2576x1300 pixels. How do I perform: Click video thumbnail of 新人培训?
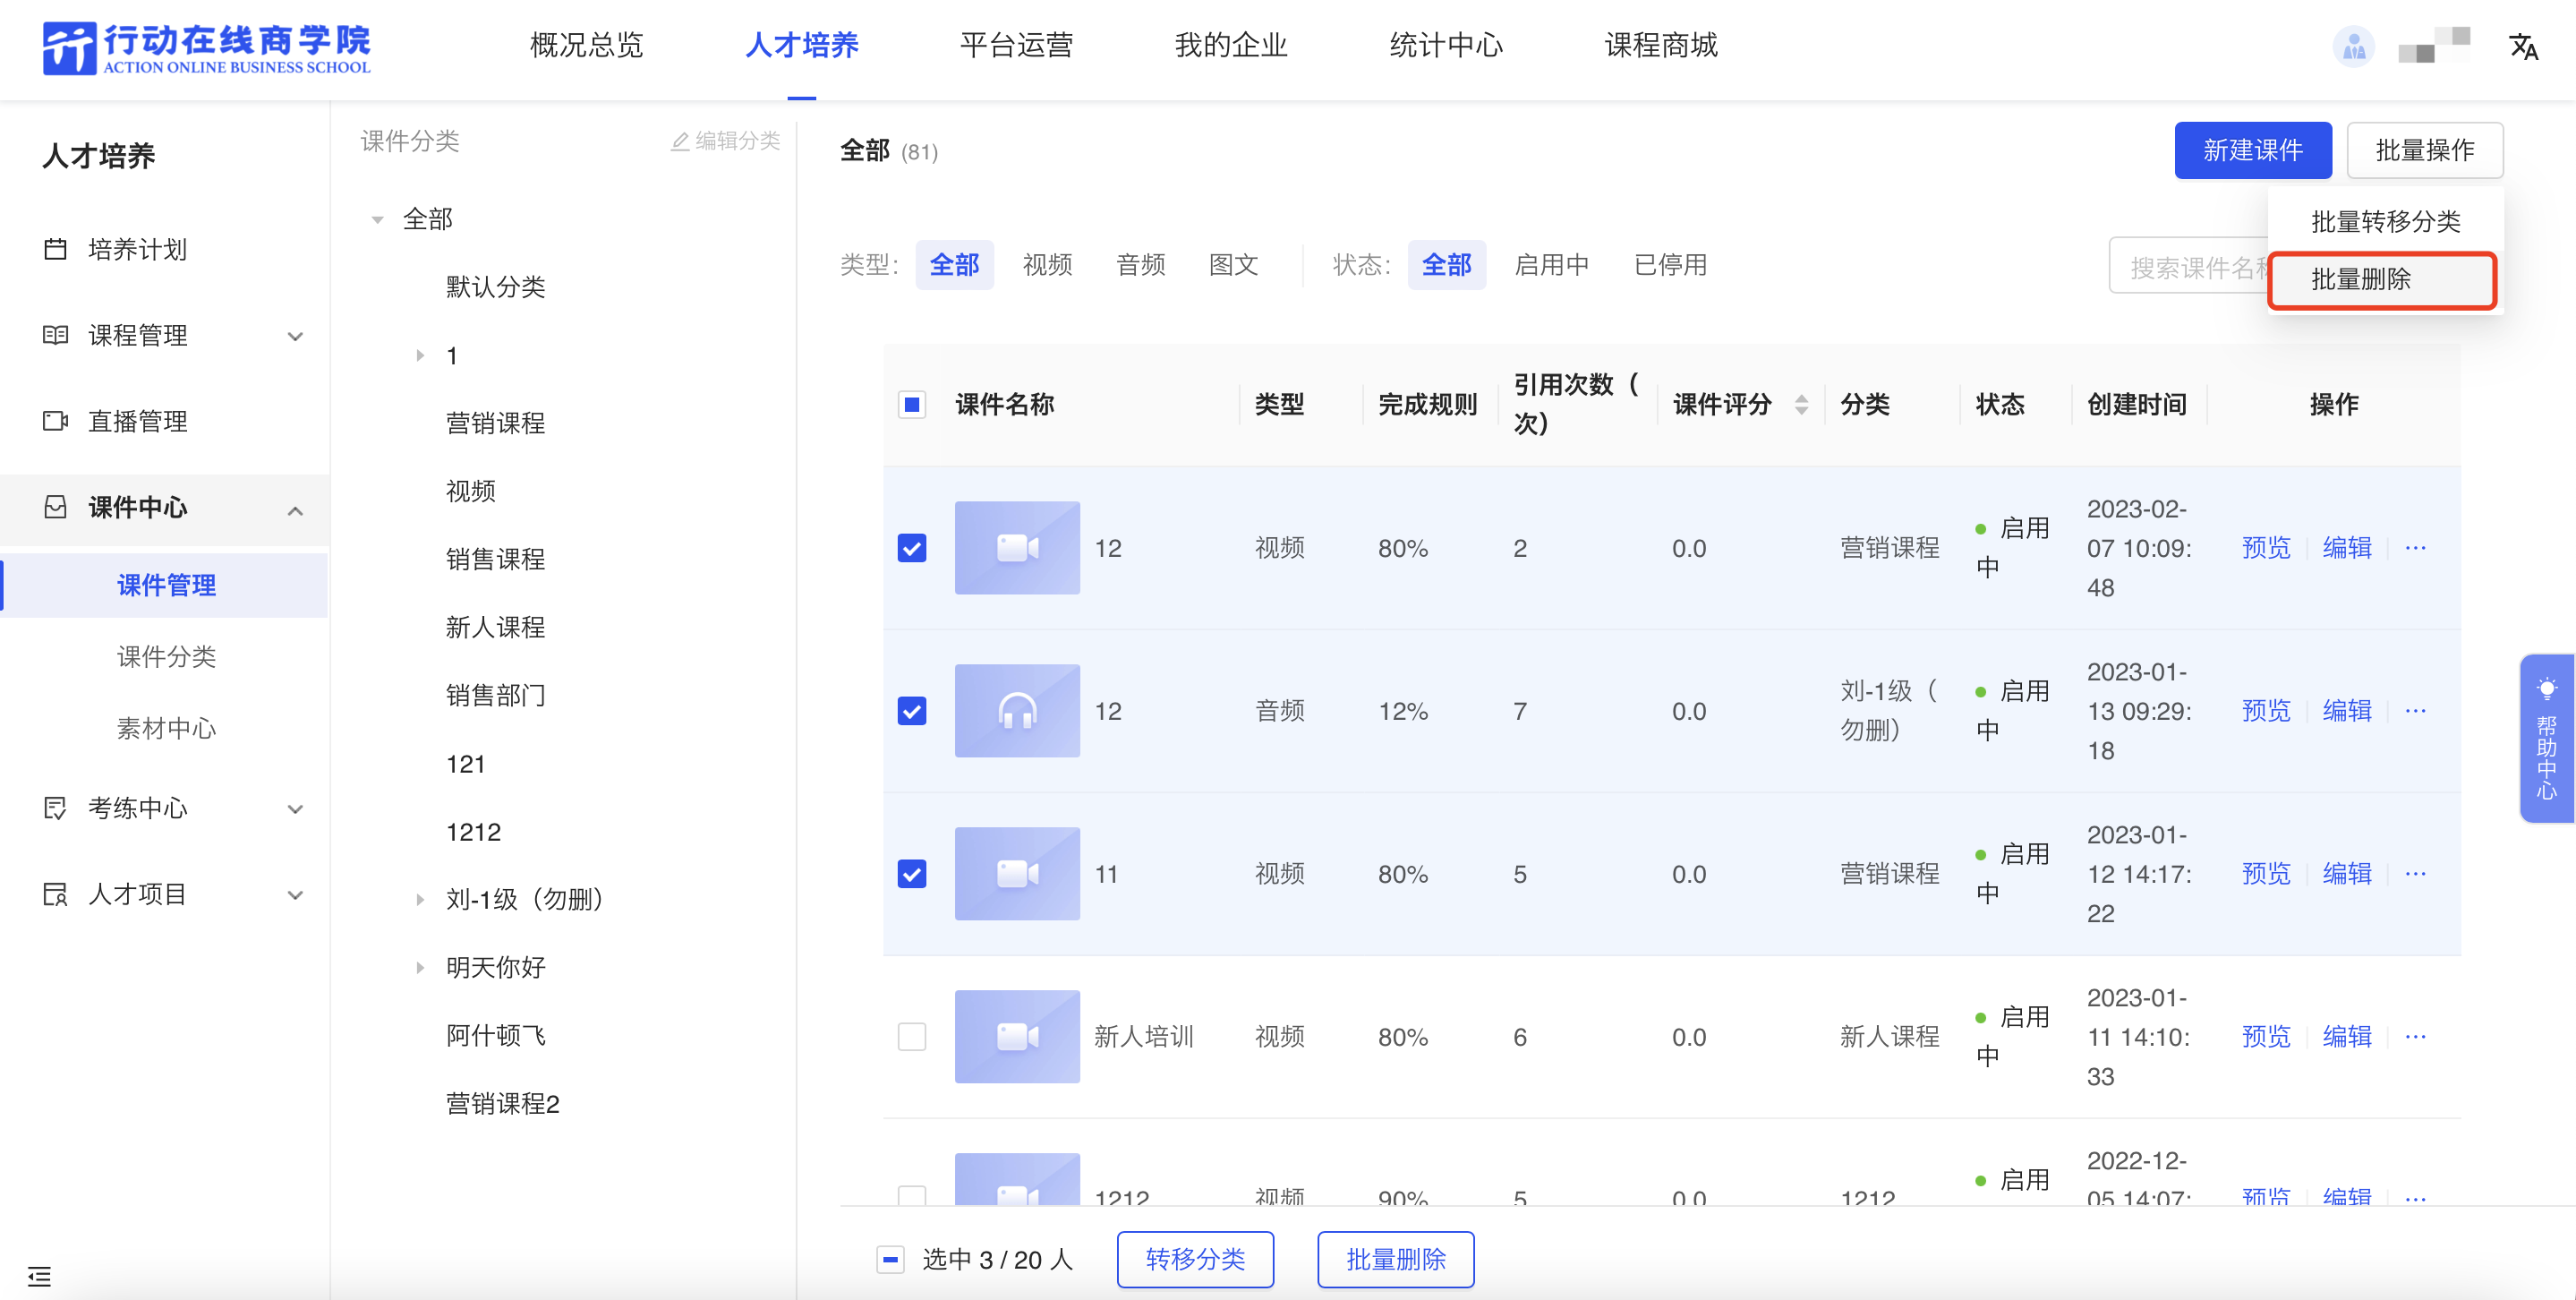[1017, 1037]
